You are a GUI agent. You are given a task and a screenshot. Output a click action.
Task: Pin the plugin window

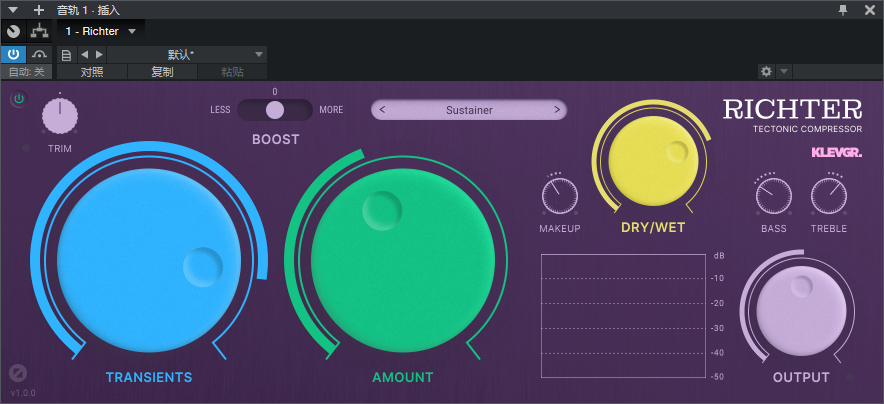(x=843, y=10)
